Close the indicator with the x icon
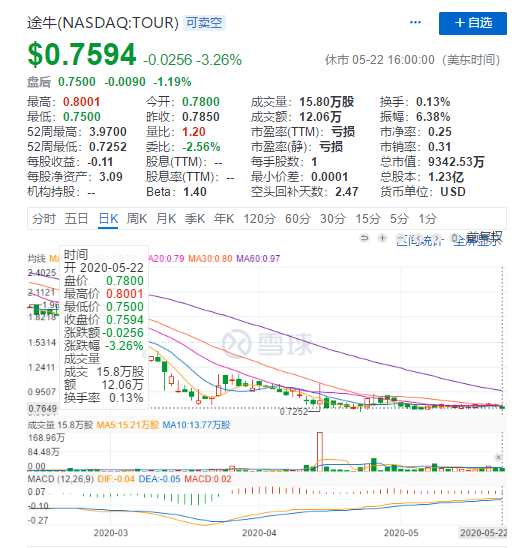This screenshot has height=548, width=530. coord(499,457)
